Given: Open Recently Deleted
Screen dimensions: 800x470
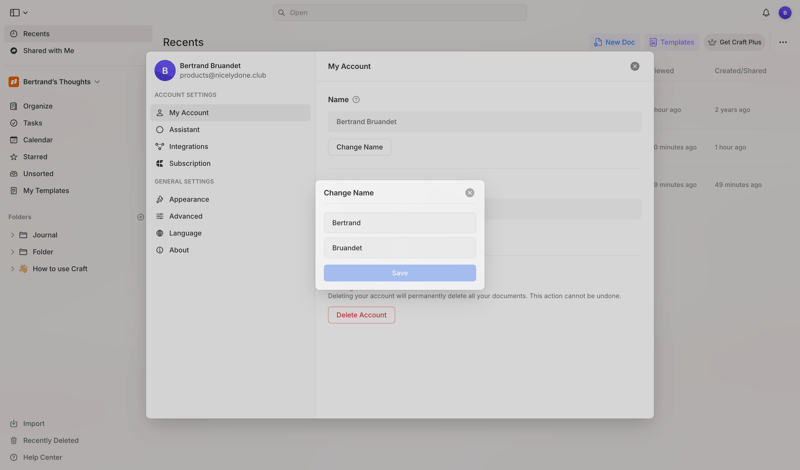Looking at the screenshot, I should 51,440.
